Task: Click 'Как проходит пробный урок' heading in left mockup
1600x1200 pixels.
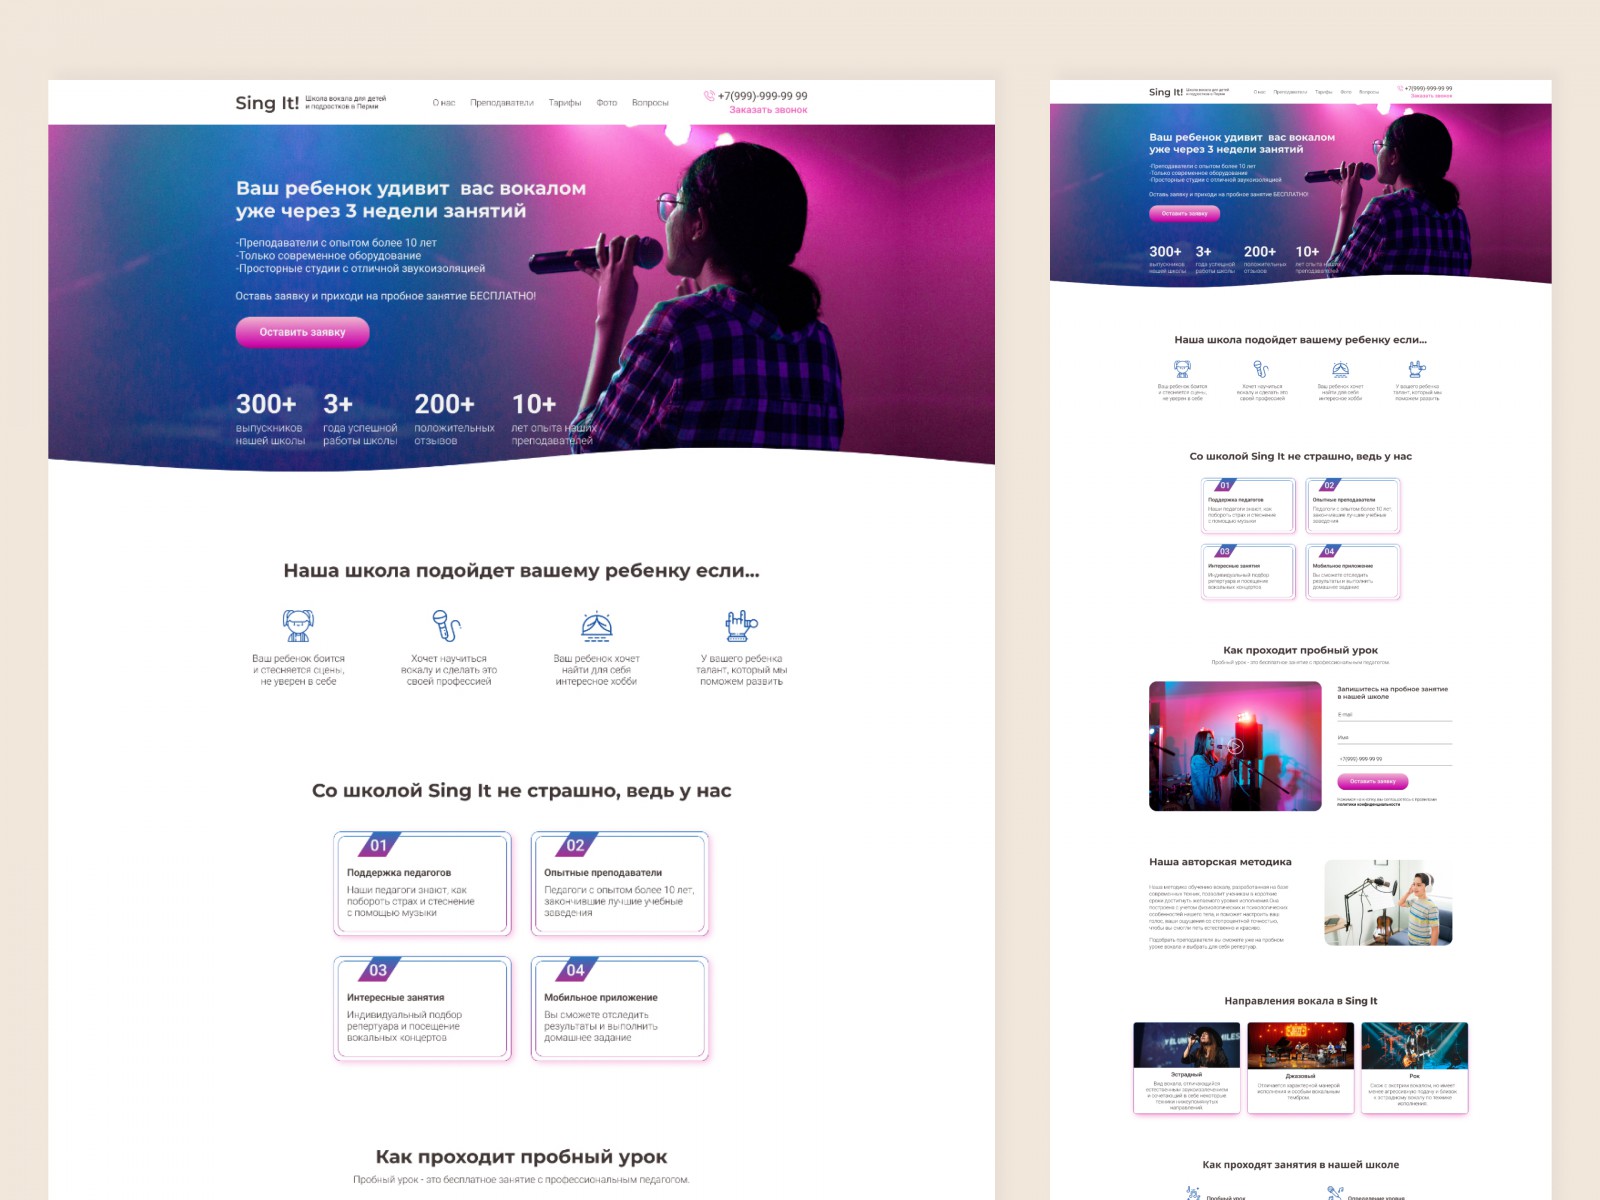Action: [x=521, y=1157]
